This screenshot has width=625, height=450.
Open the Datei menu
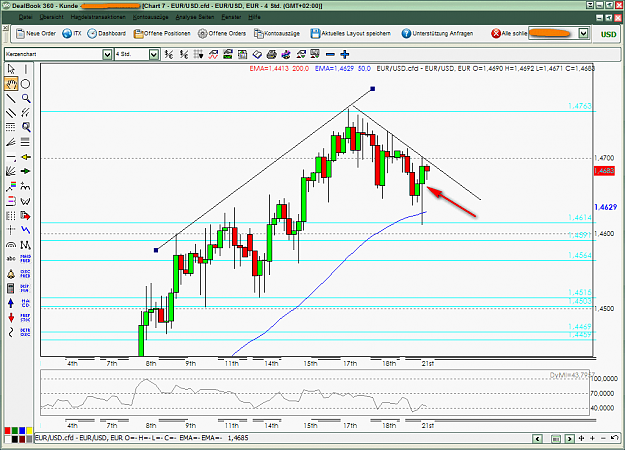[26, 17]
